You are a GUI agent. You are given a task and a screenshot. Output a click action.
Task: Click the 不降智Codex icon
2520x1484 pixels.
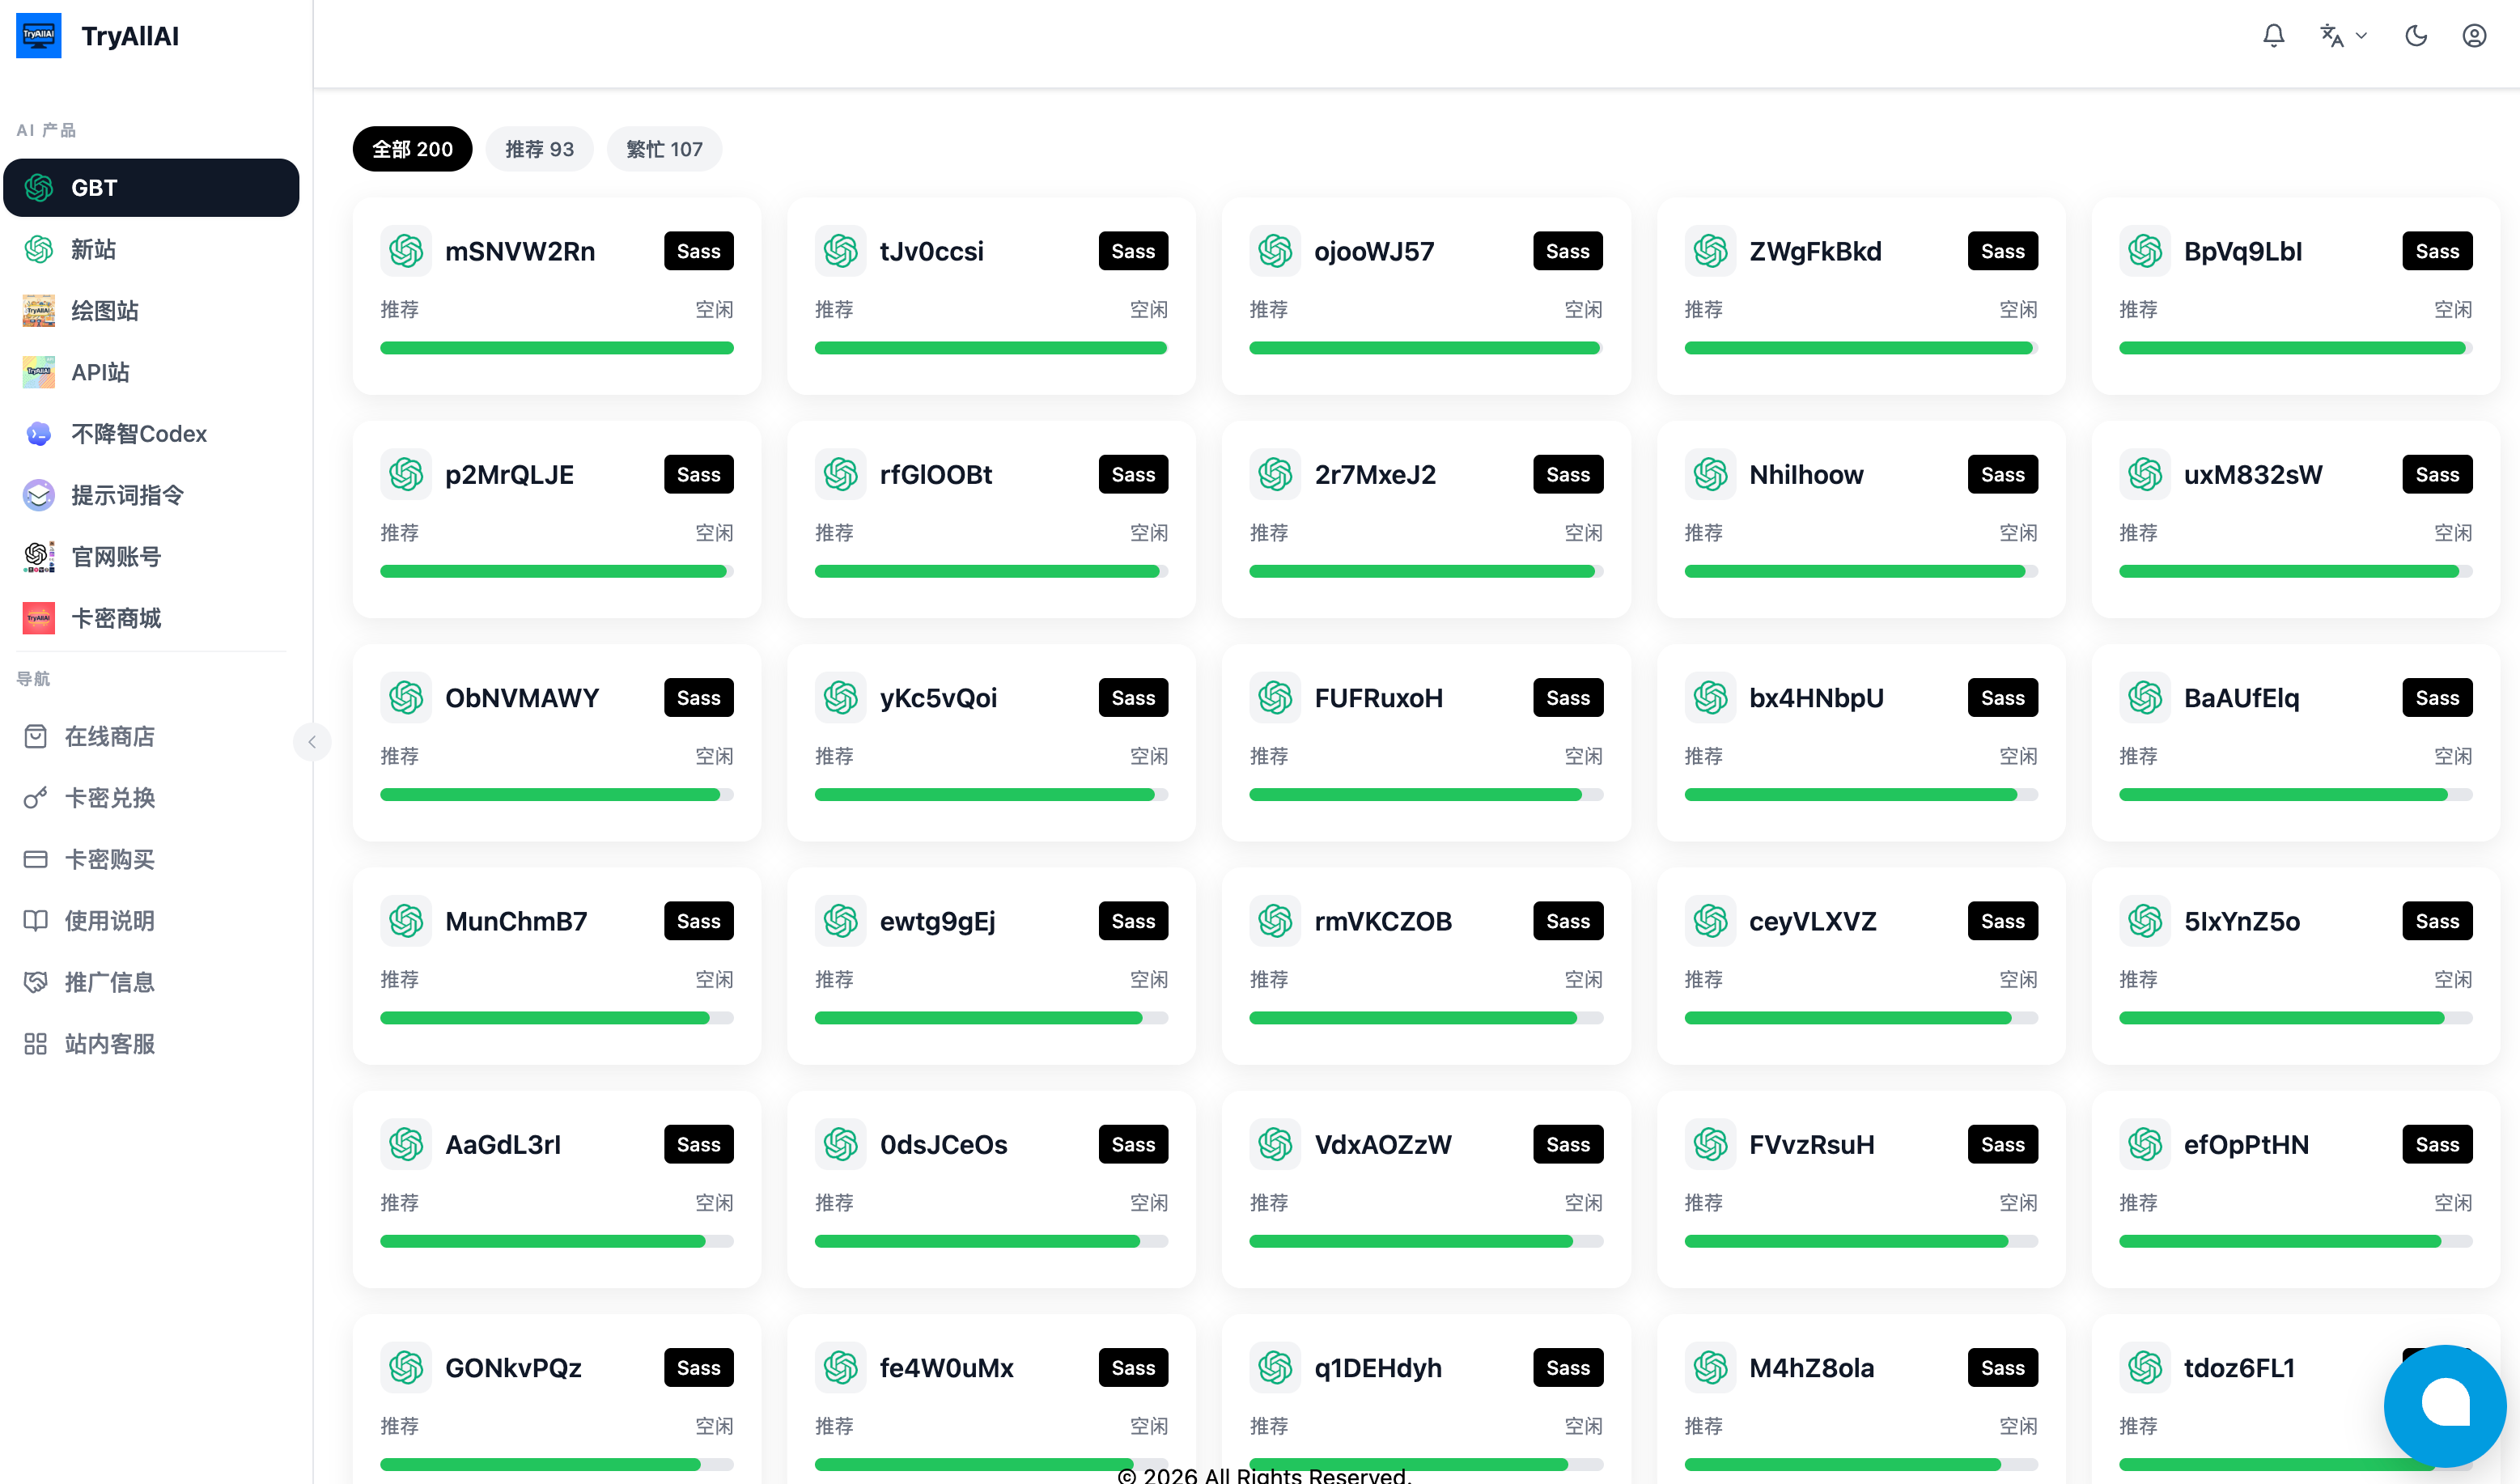[39, 434]
